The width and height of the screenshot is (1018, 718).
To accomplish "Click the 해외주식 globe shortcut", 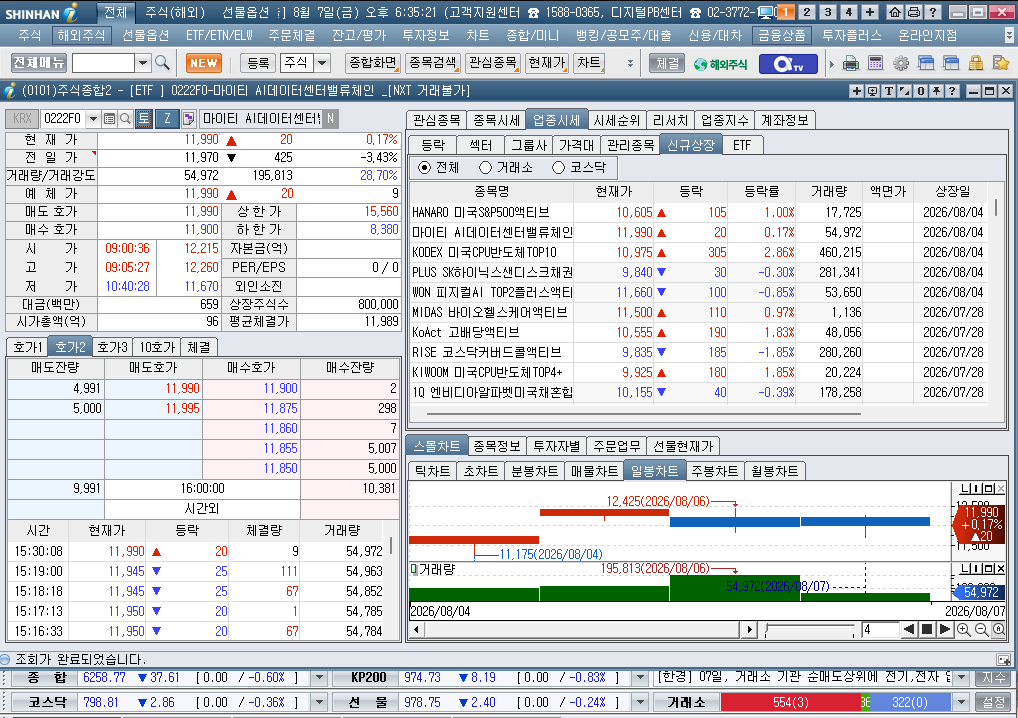I will pos(721,64).
